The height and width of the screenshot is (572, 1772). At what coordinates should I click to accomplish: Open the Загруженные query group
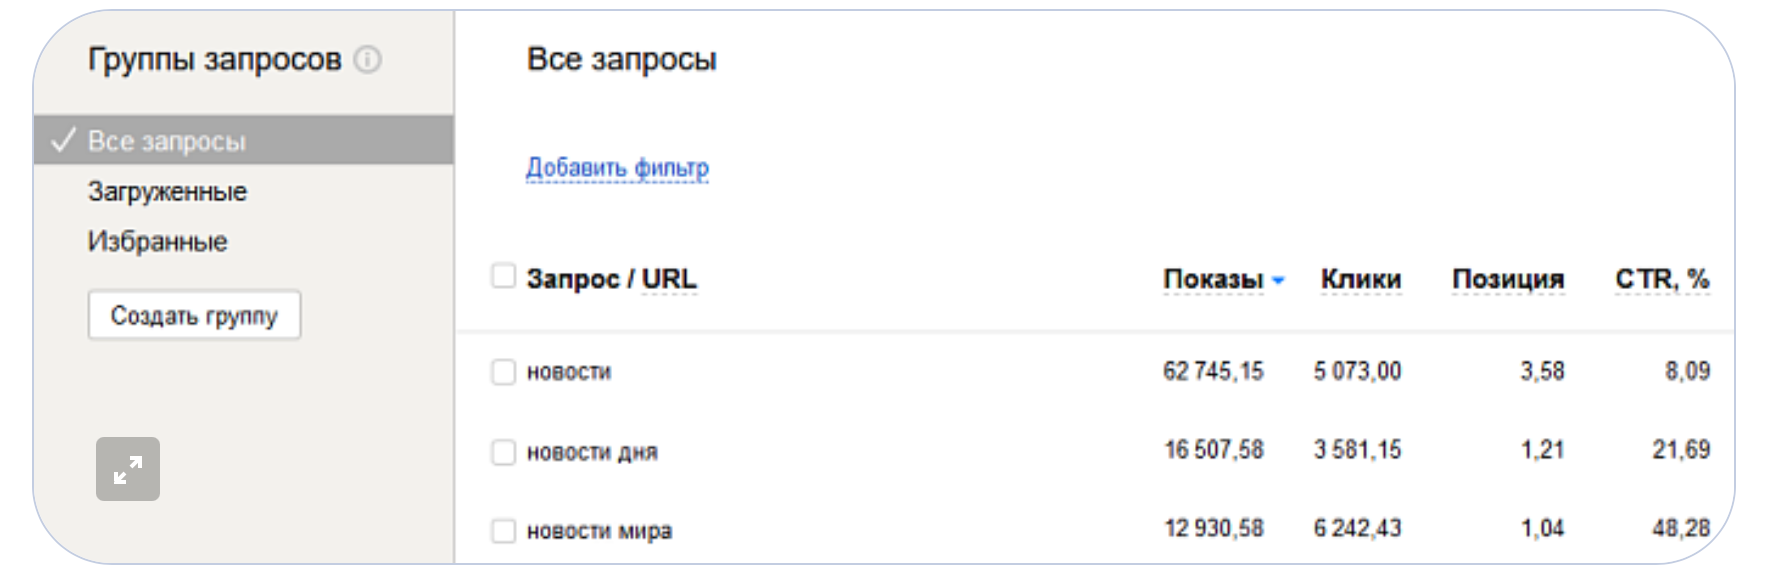pos(167,191)
